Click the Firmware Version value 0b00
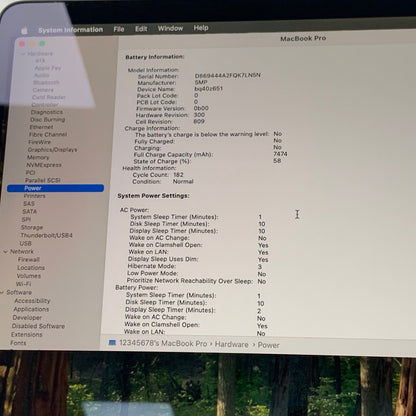 click(201, 108)
